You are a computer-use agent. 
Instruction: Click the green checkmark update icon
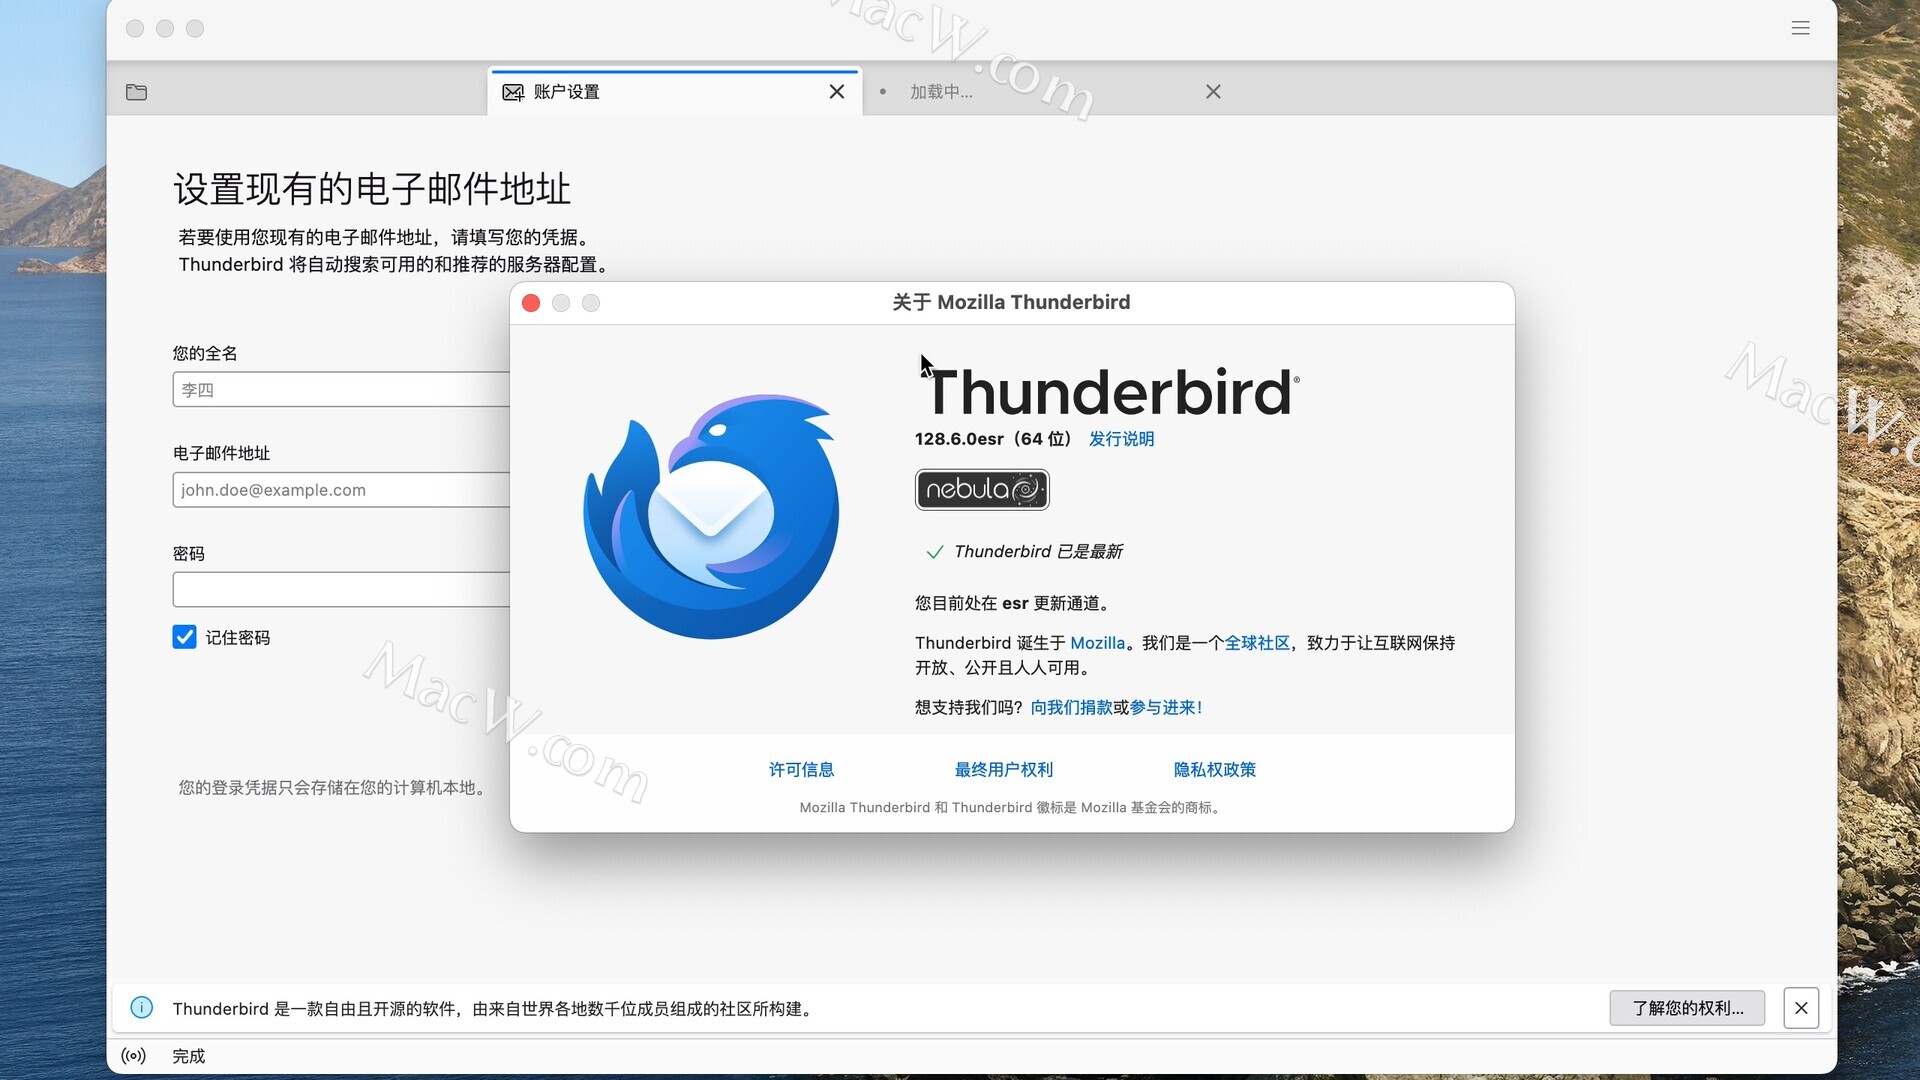pyautogui.click(x=935, y=552)
